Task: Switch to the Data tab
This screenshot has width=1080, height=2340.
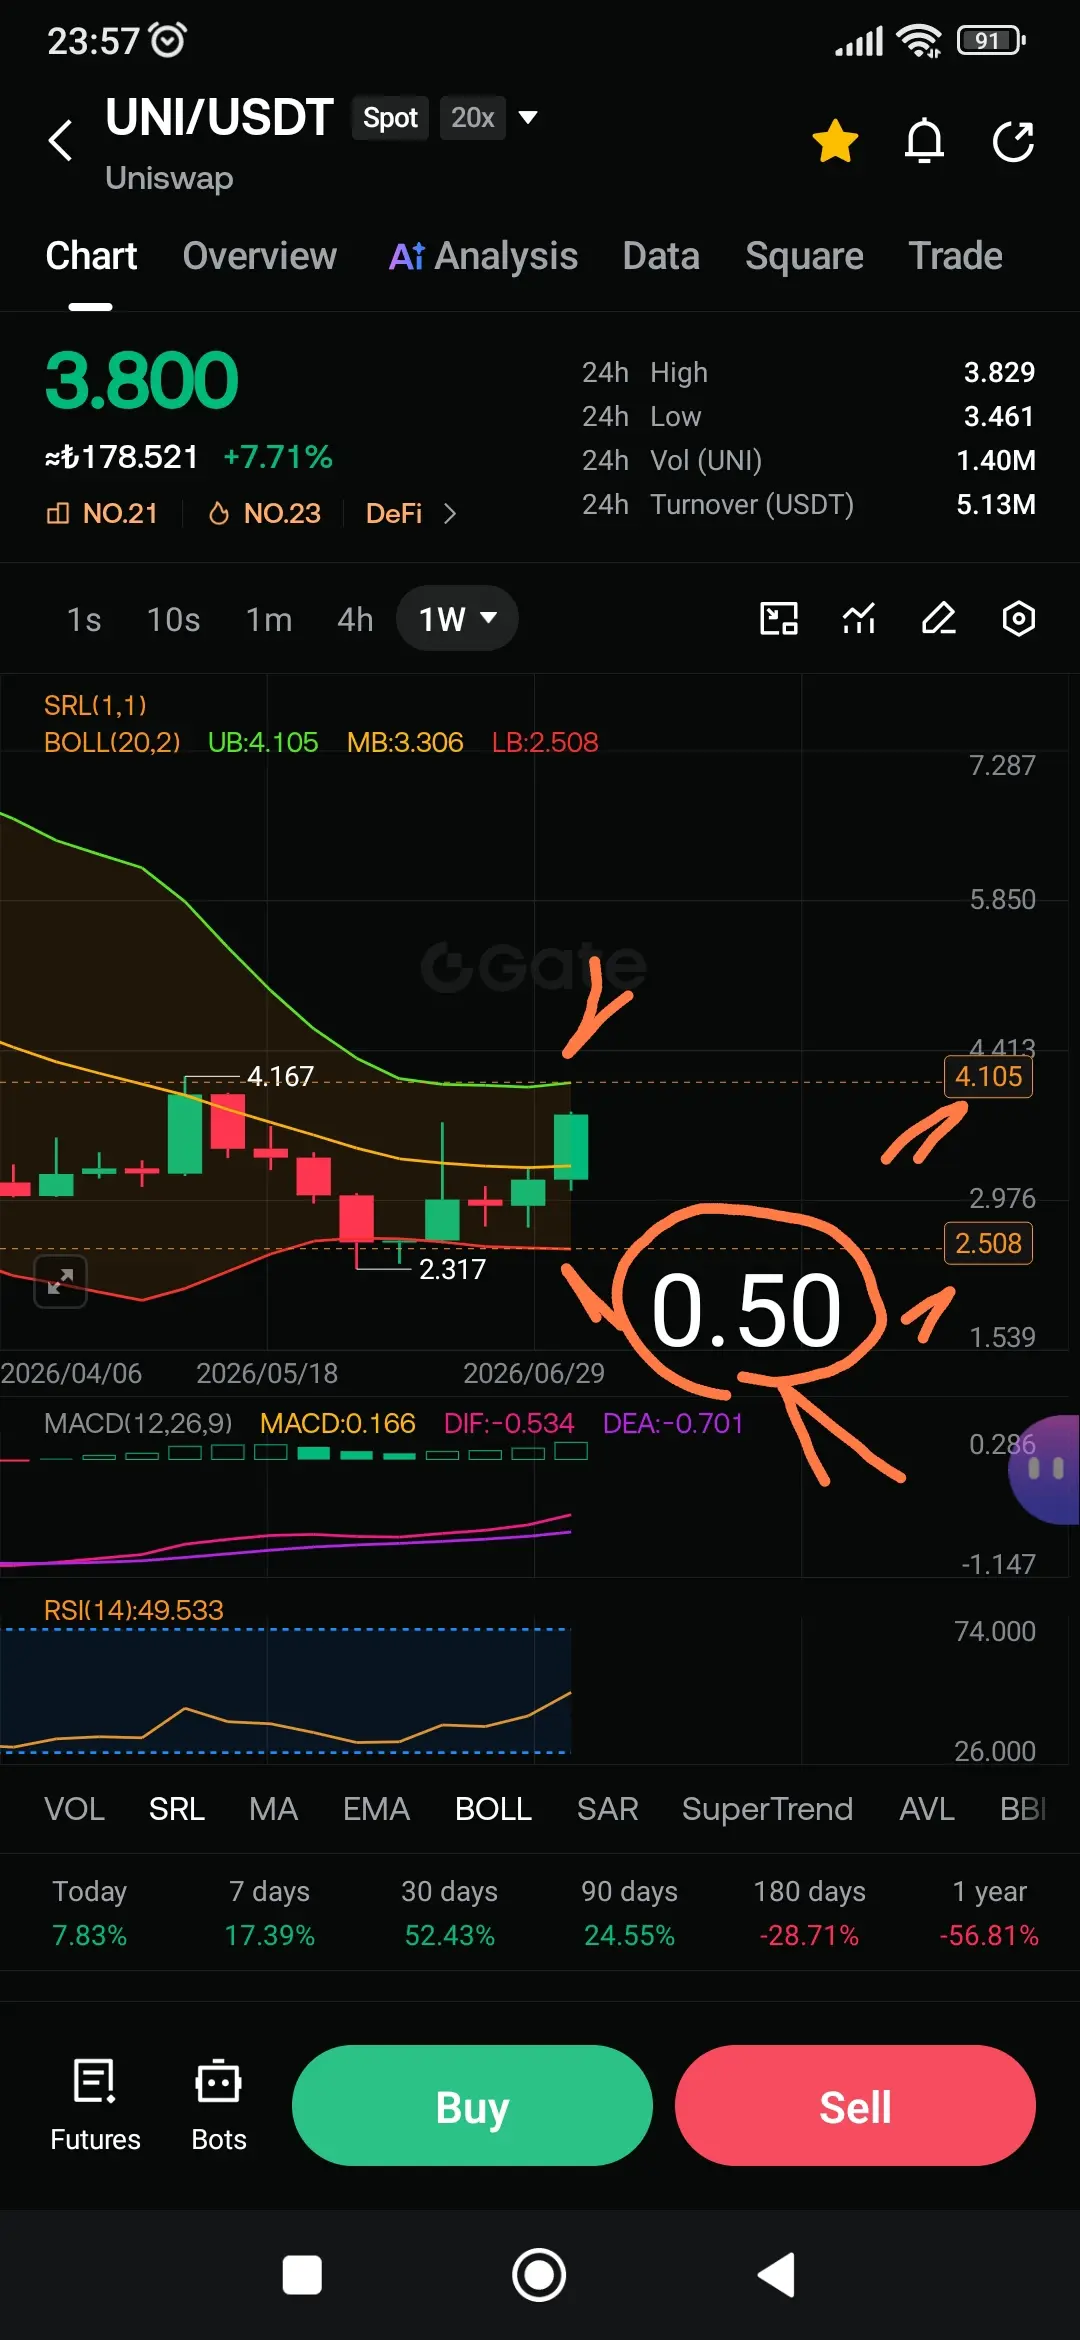Action: pyautogui.click(x=661, y=256)
